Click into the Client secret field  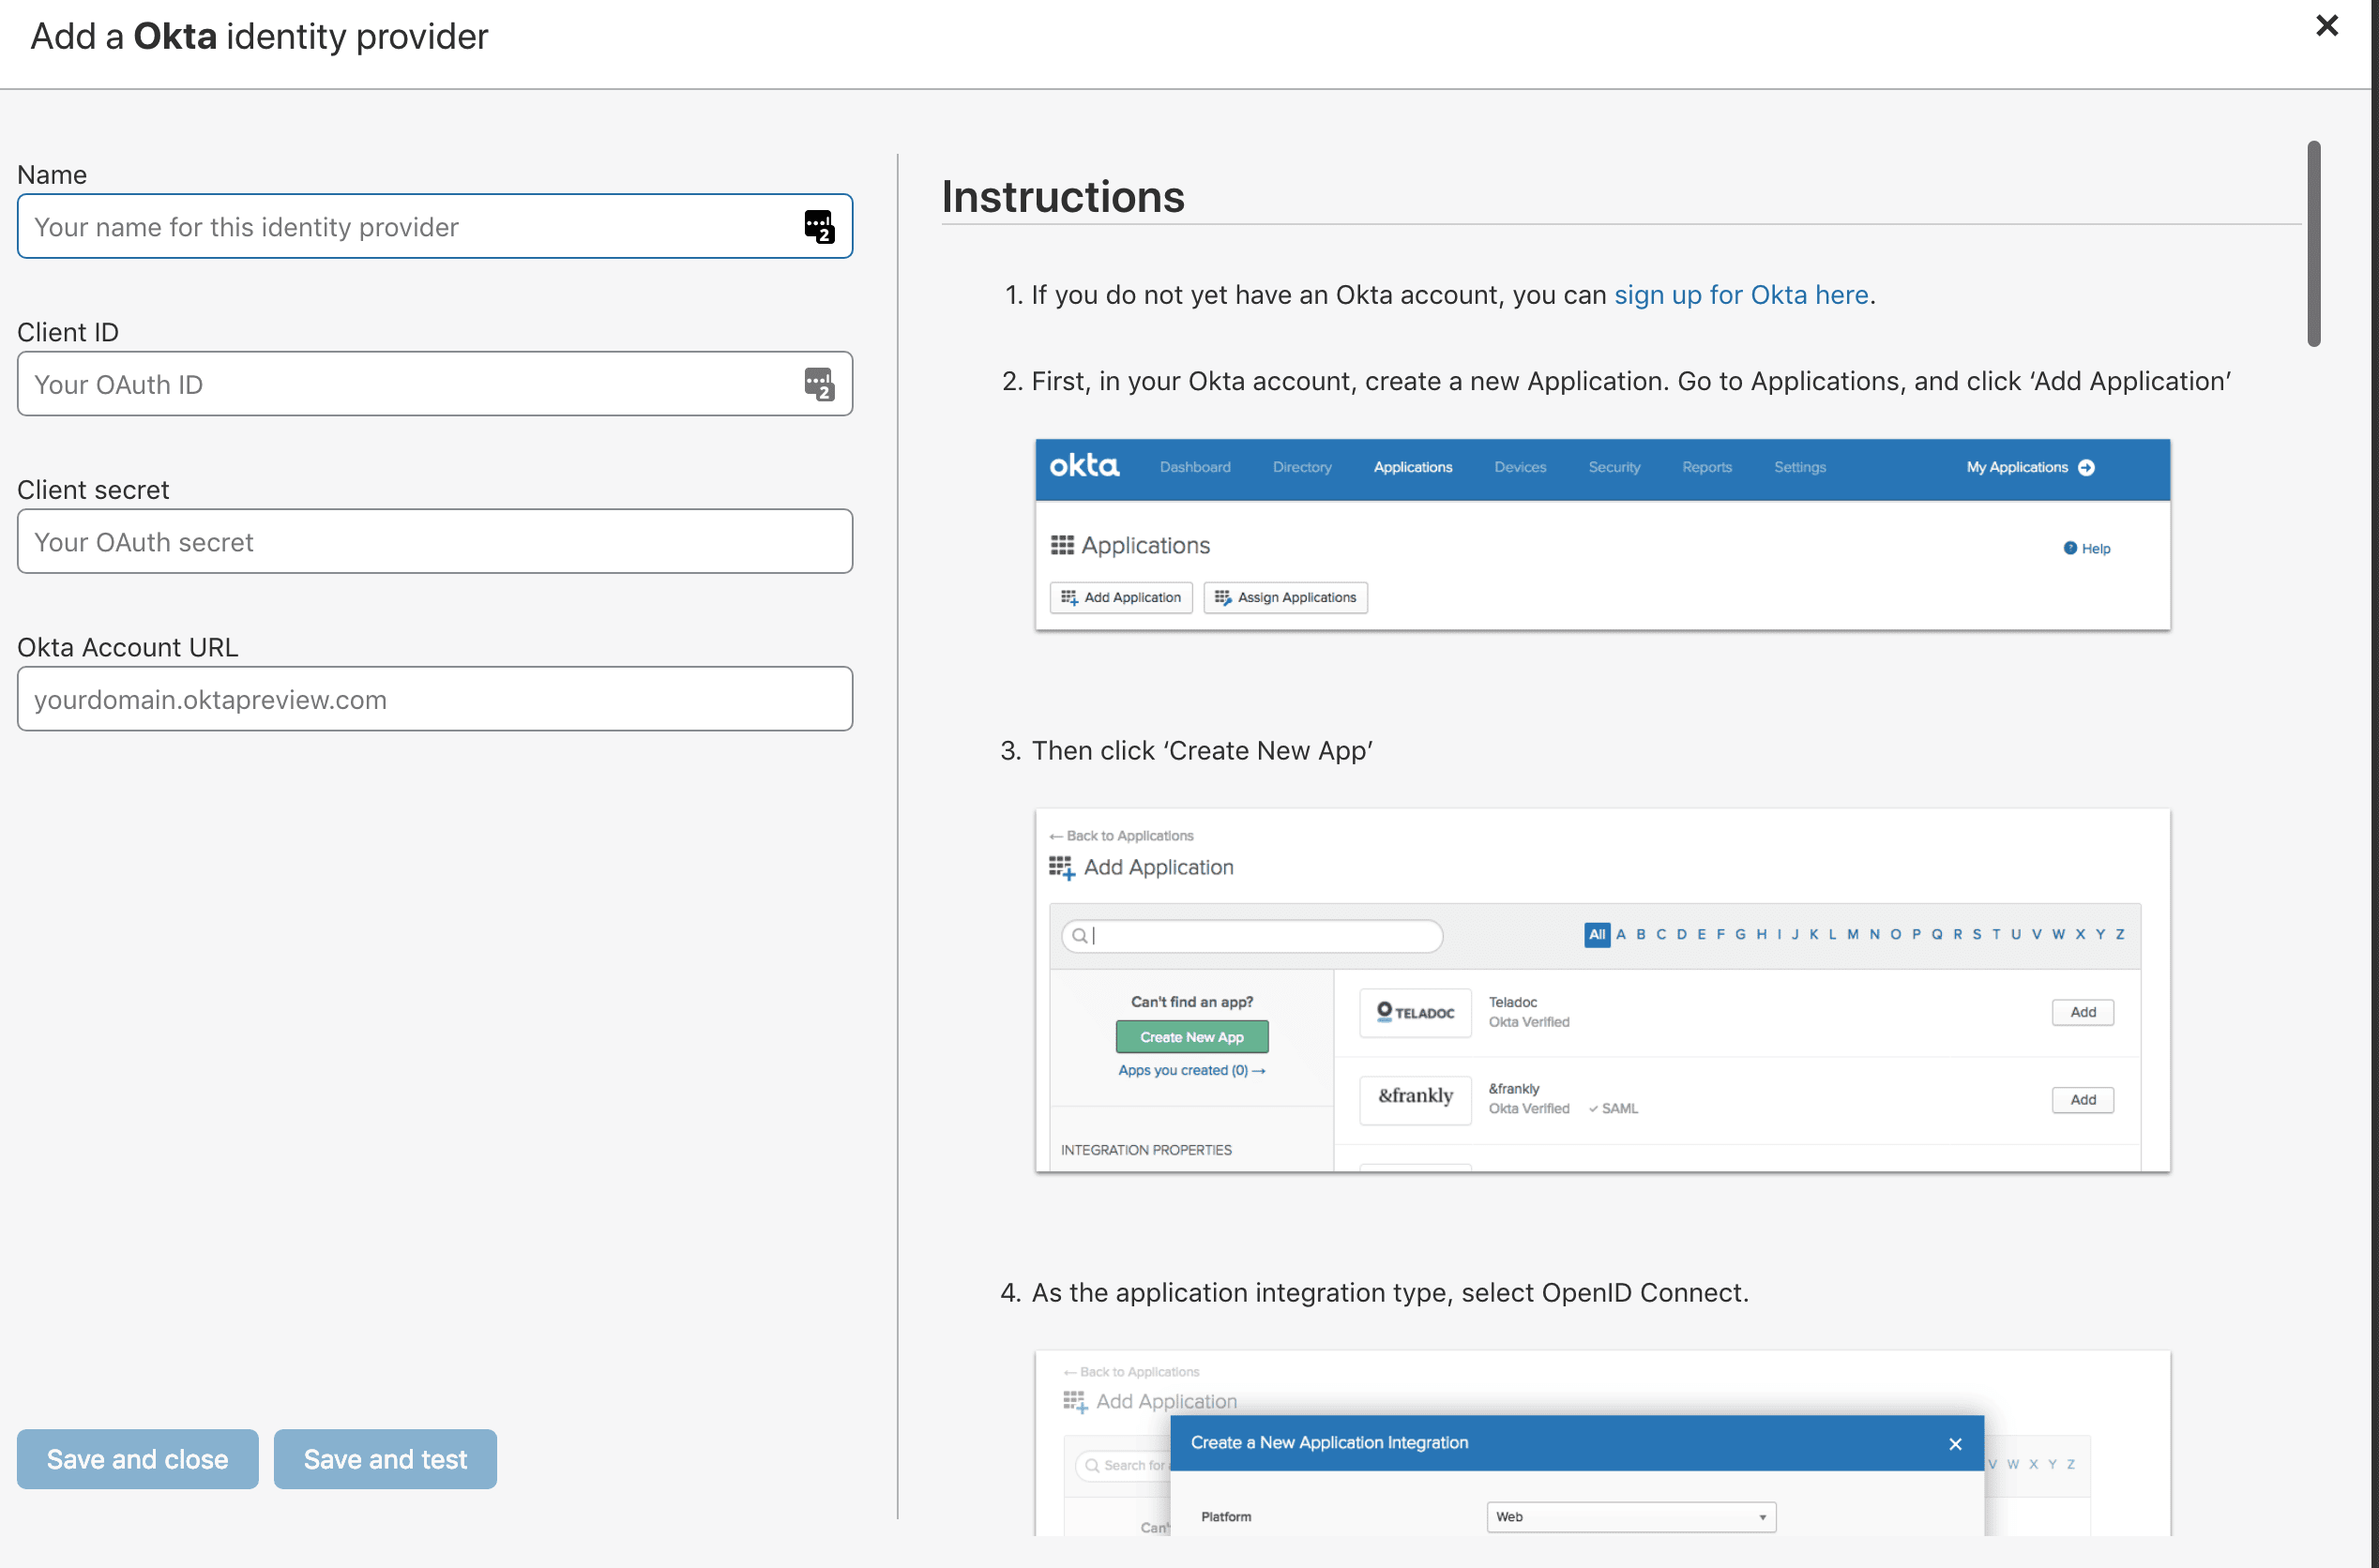pos(435,541)
